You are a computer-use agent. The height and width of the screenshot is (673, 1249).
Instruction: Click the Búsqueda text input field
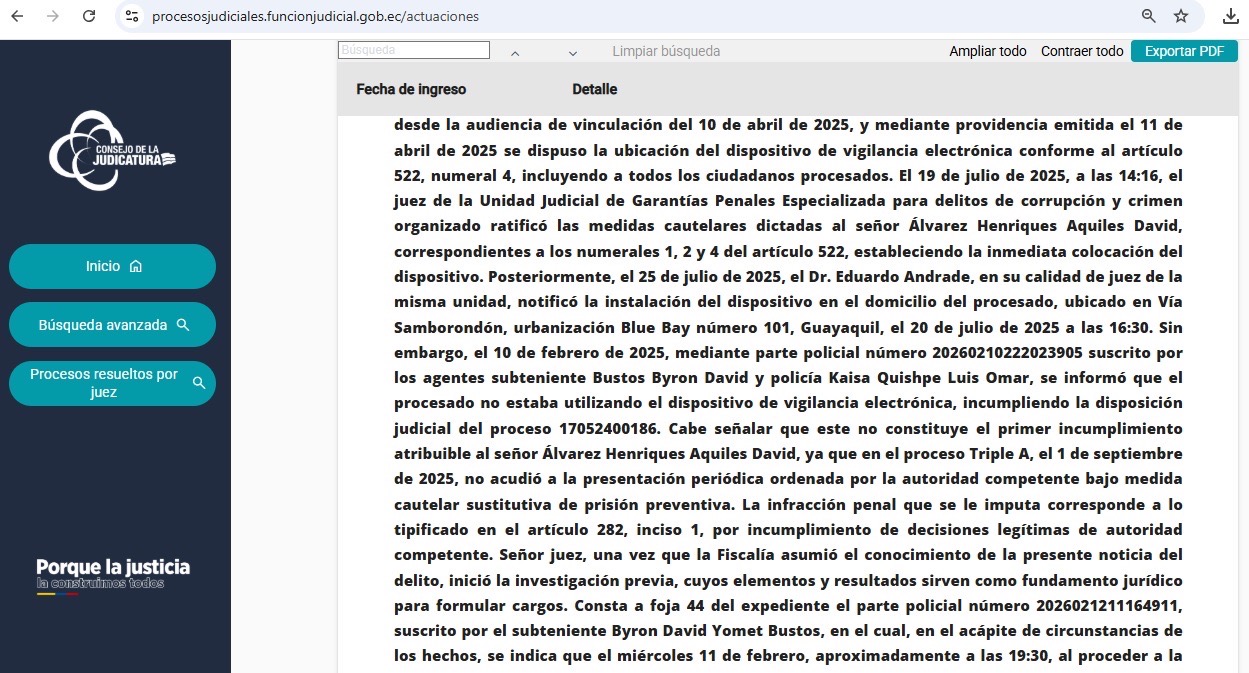pos(414,50)
